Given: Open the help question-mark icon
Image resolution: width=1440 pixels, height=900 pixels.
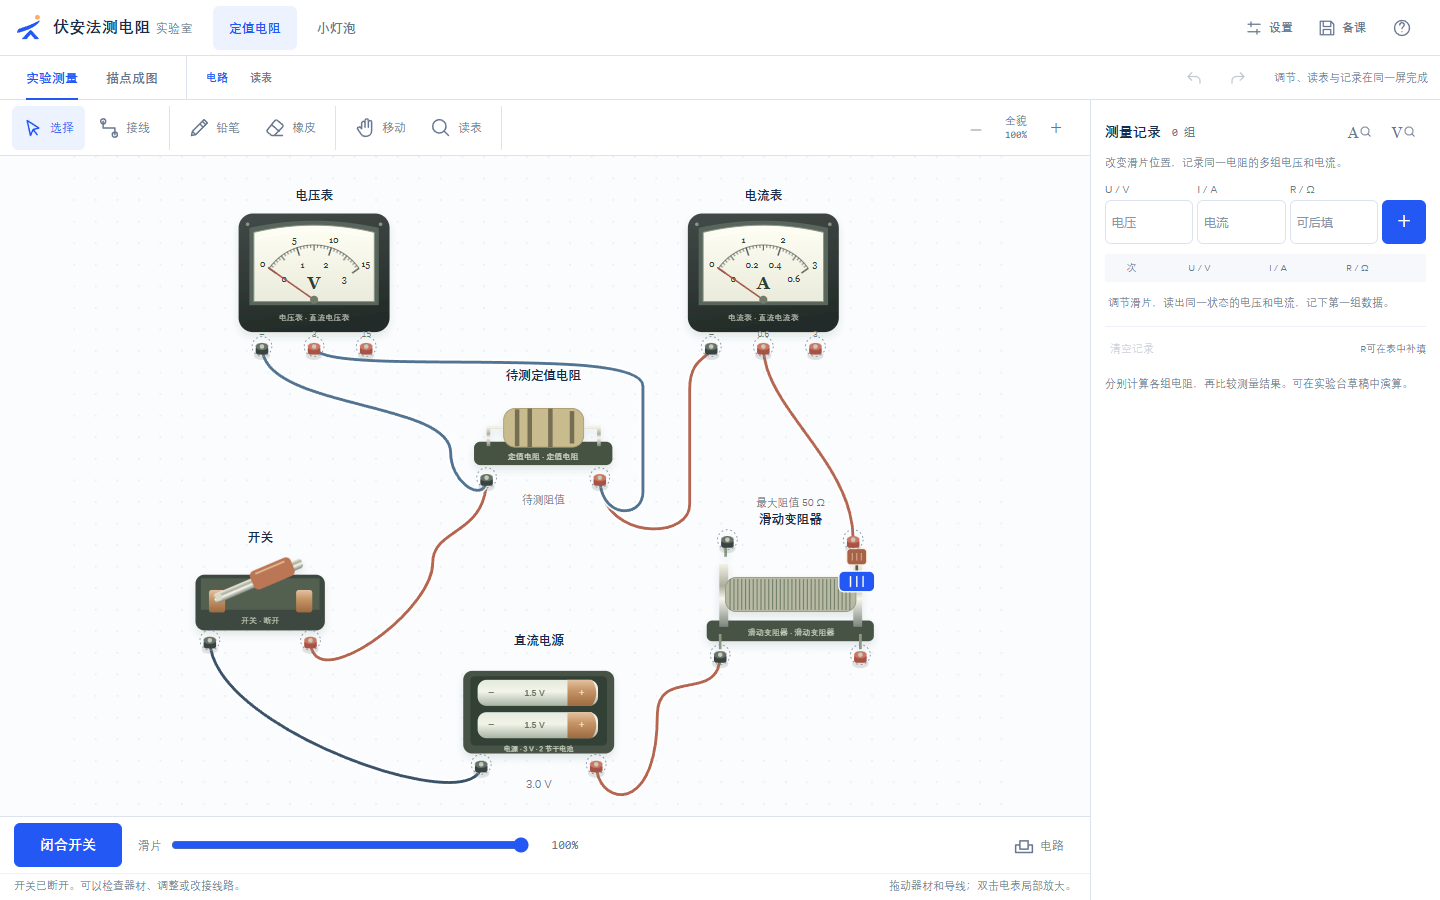Looking at the screenshot, I should click(x=1402, y=28).
